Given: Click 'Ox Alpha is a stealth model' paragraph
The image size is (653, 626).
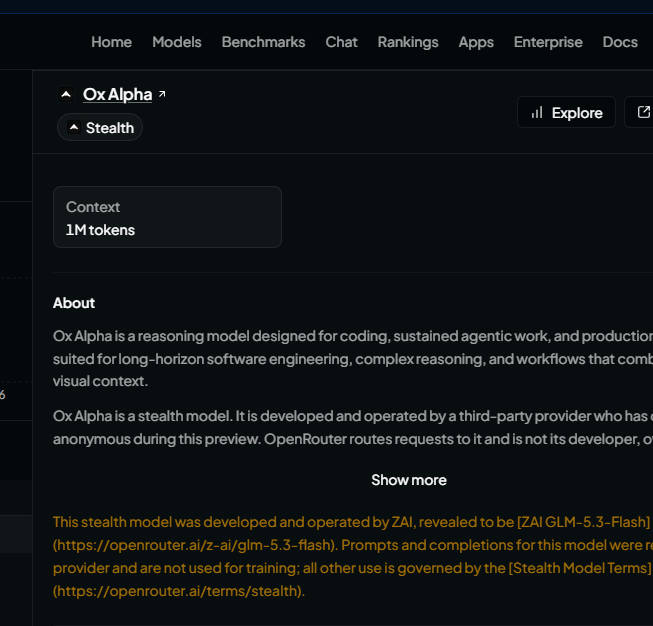Looking at the screenshot, I should point(353,427).
